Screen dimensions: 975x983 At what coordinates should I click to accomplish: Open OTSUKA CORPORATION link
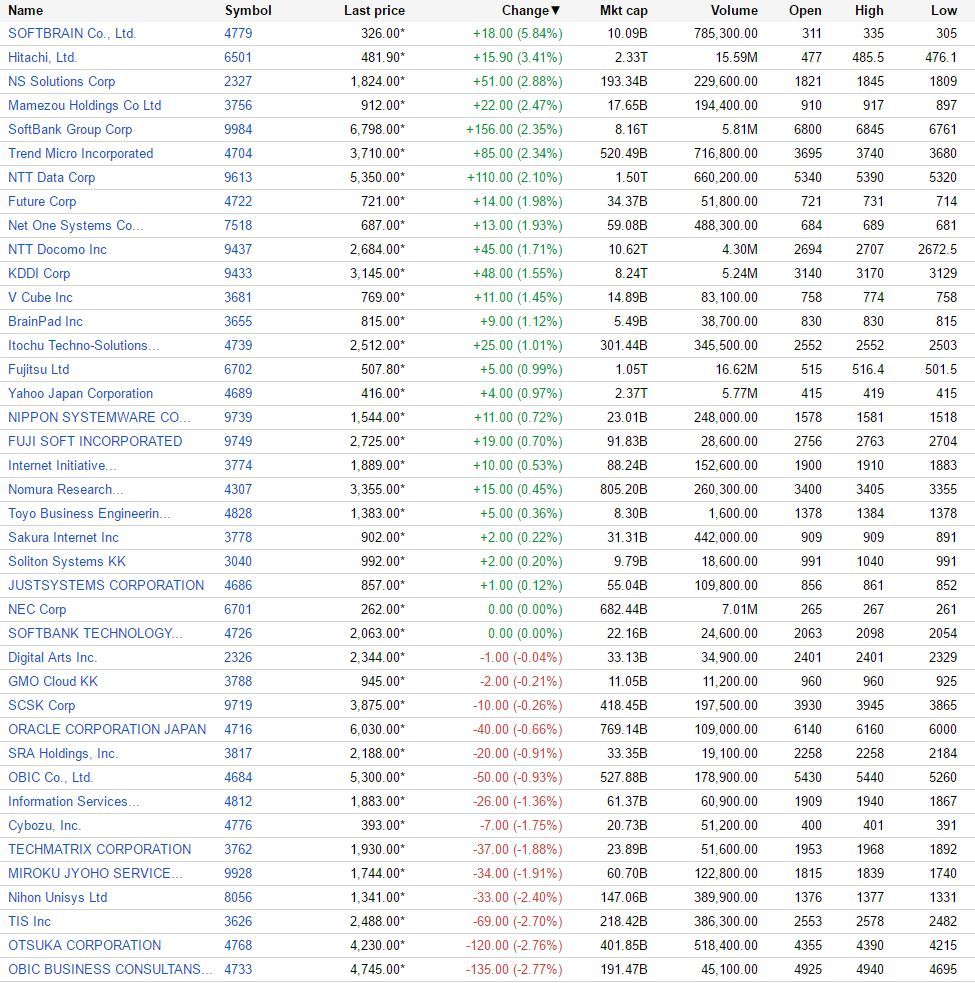pyautogui.click(x=85, y=945)
